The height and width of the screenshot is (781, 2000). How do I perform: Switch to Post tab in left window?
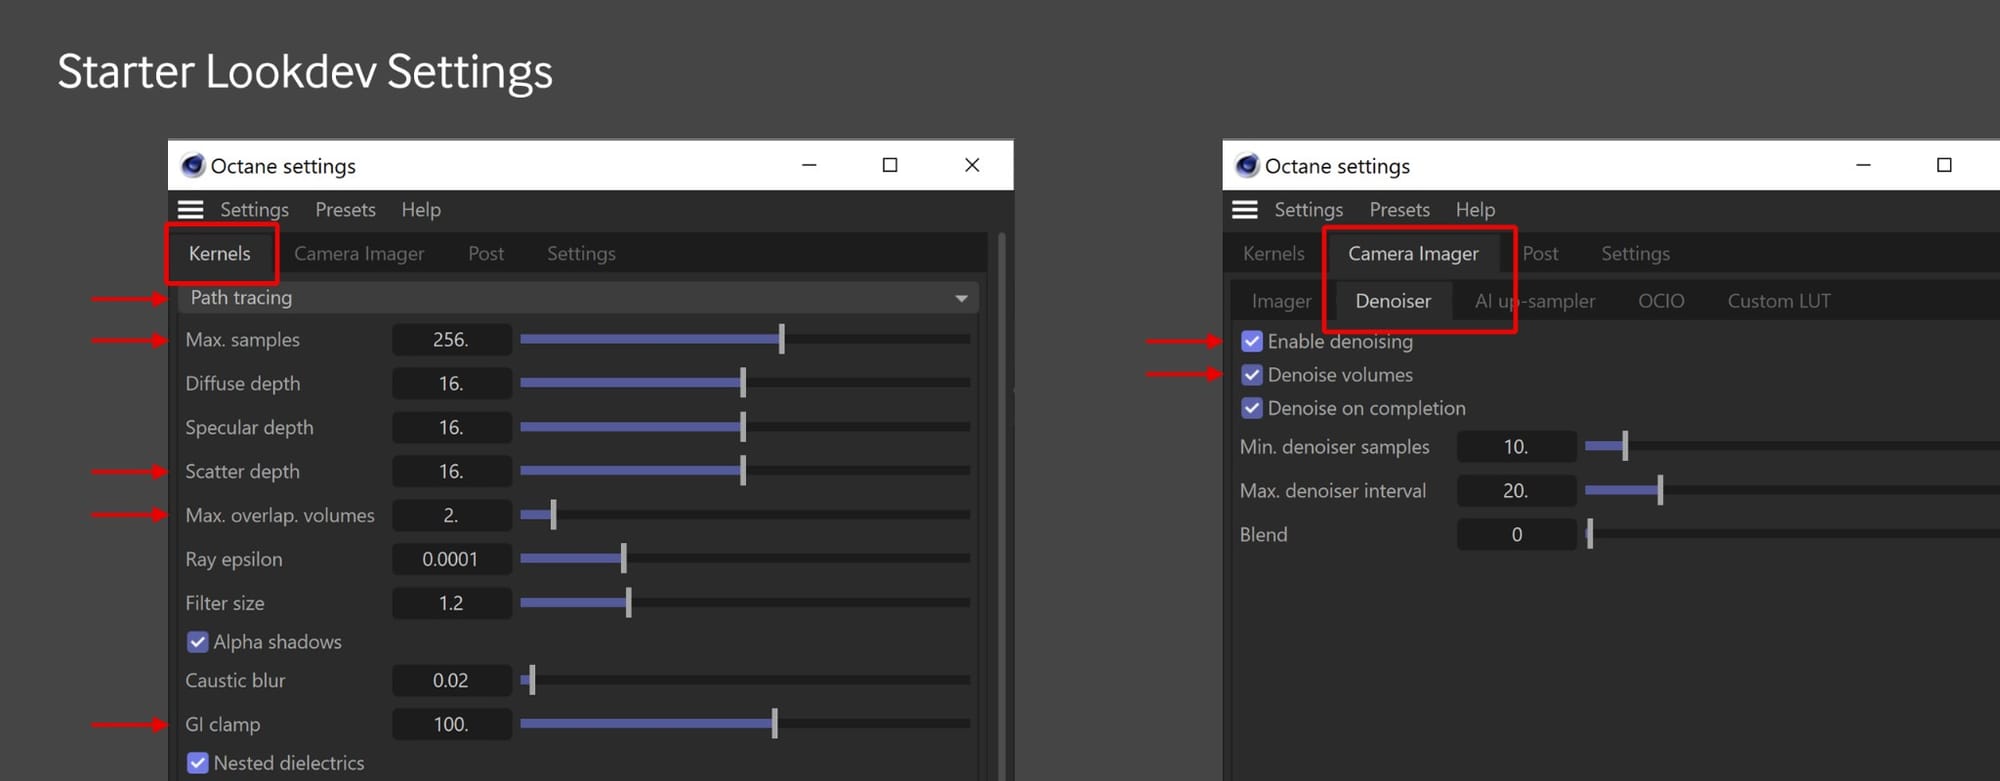(486, 254)
